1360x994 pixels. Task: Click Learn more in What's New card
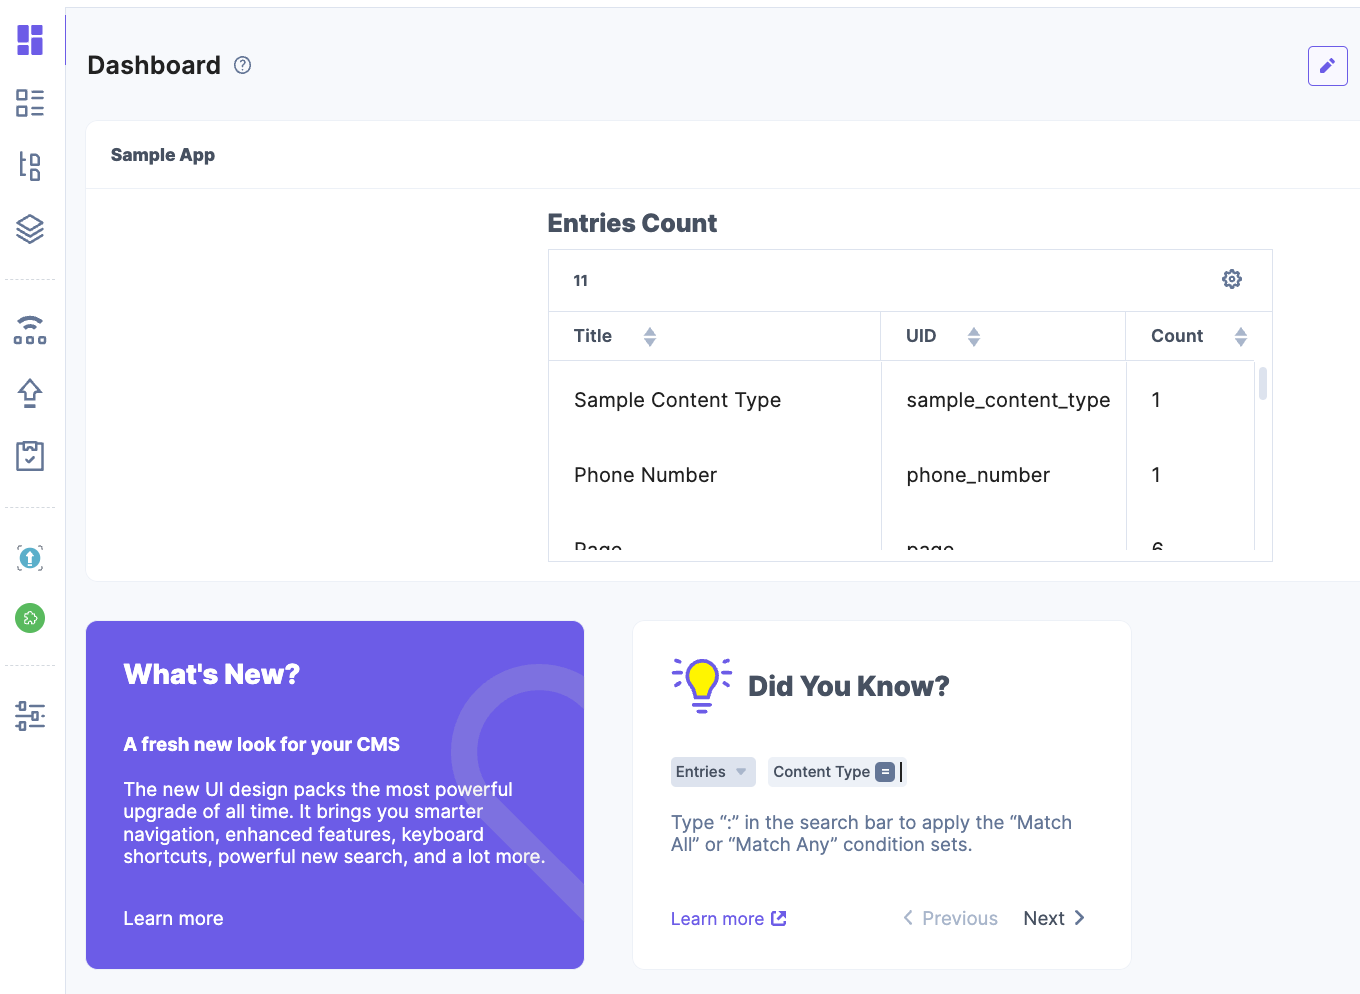tap(173, 919)
